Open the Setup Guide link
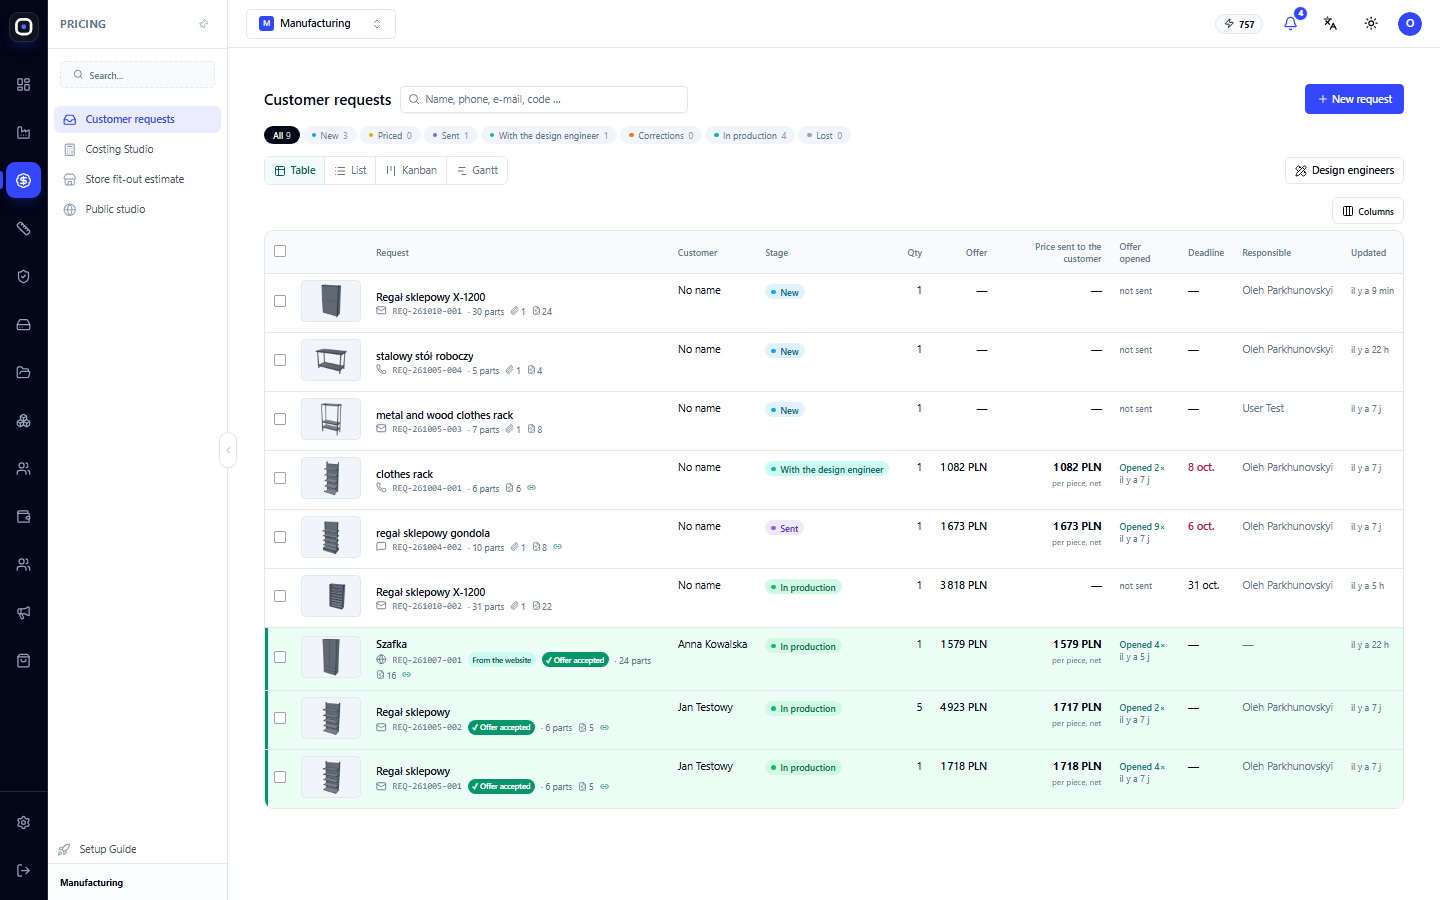The height and width of the screenshot is (900, 1440). [108, 849]
